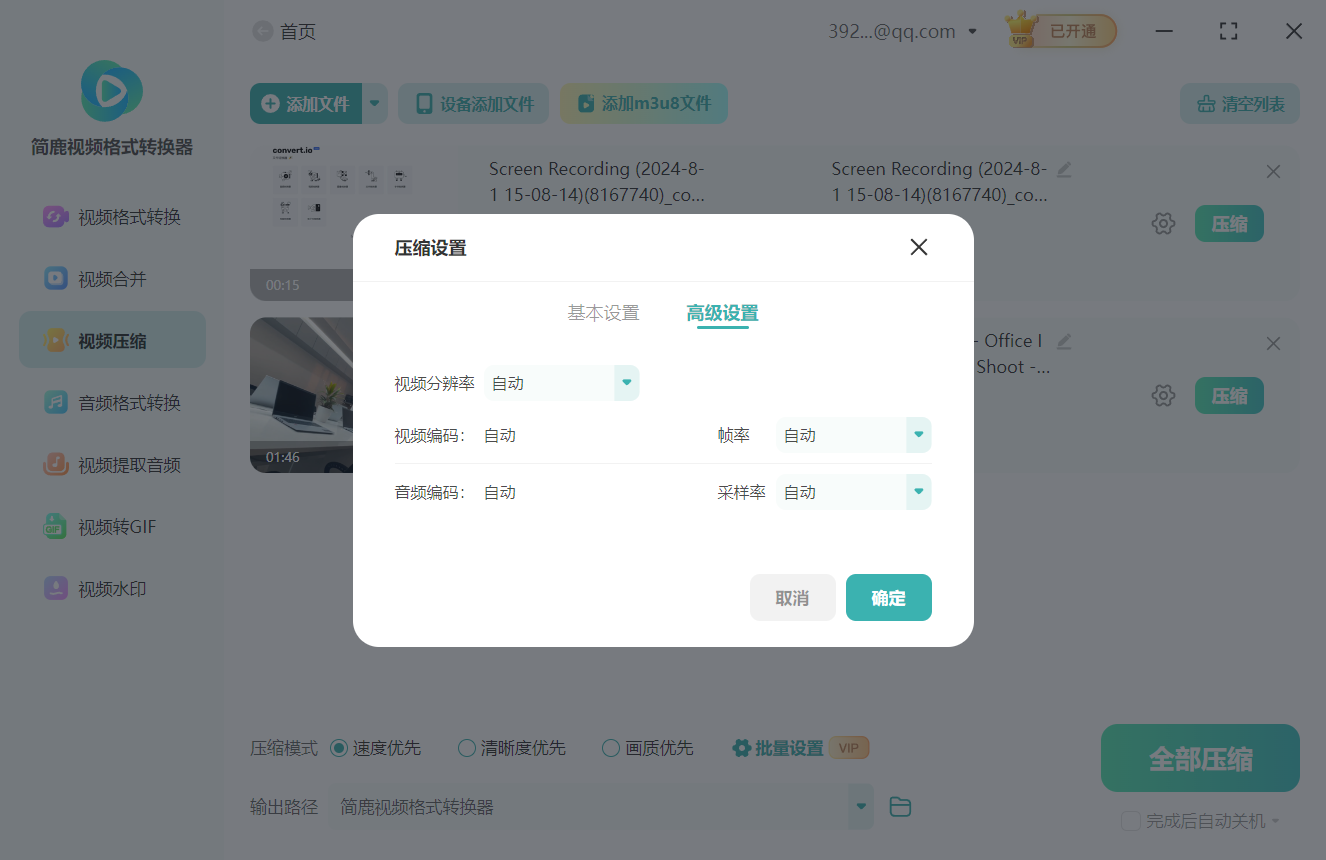
Task: Start compressing all files via 全部压缩
Action: (1199, 758)
